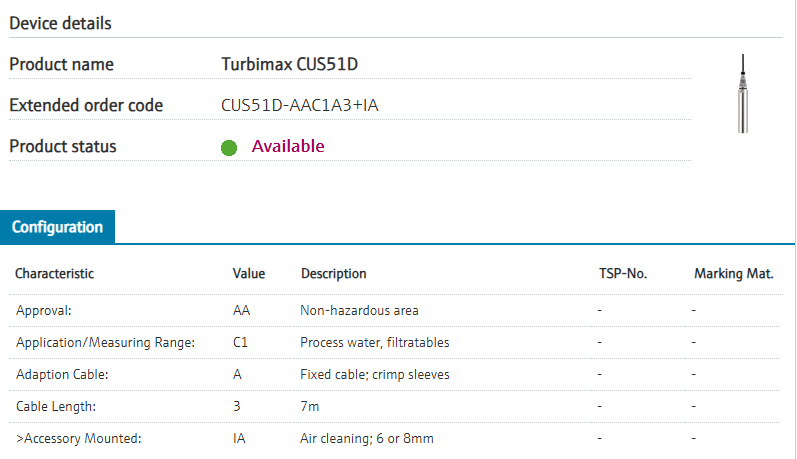Click the Non-hazardous area description
The width and height of the screenshot is (797, 459).
tap(359, 310)
